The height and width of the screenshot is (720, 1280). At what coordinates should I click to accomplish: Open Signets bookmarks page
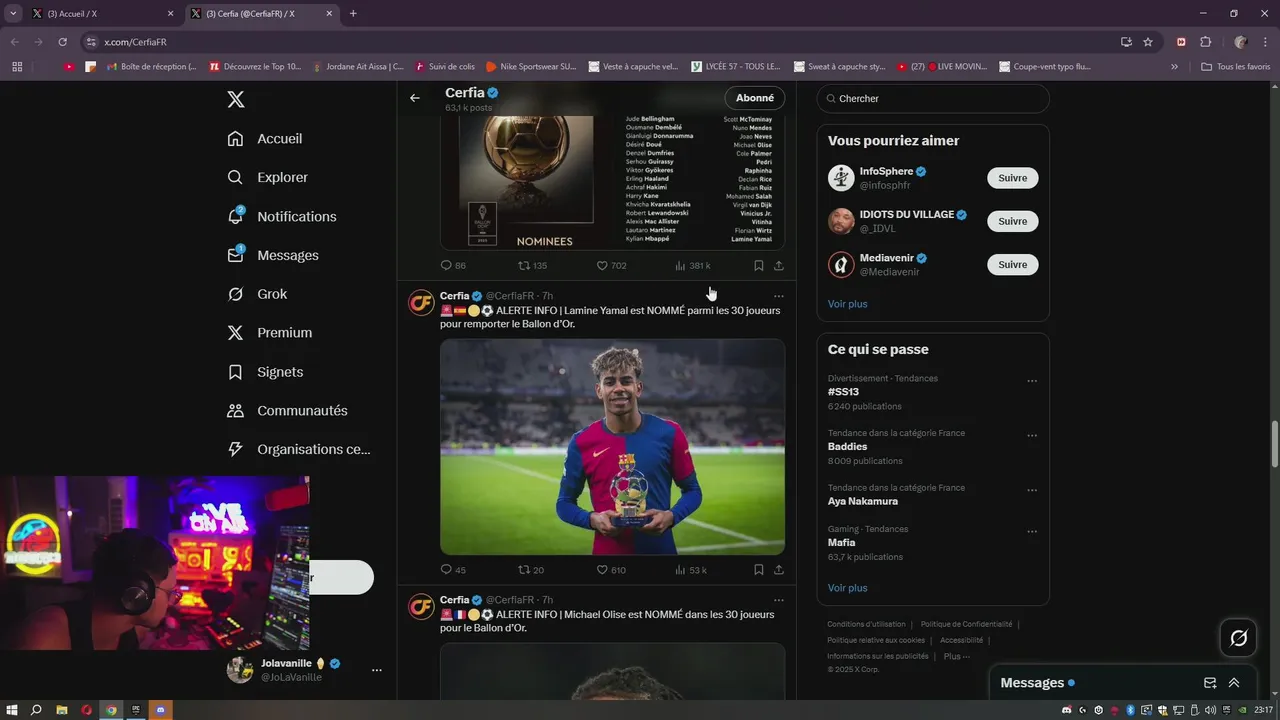click(x=265, y=372)
